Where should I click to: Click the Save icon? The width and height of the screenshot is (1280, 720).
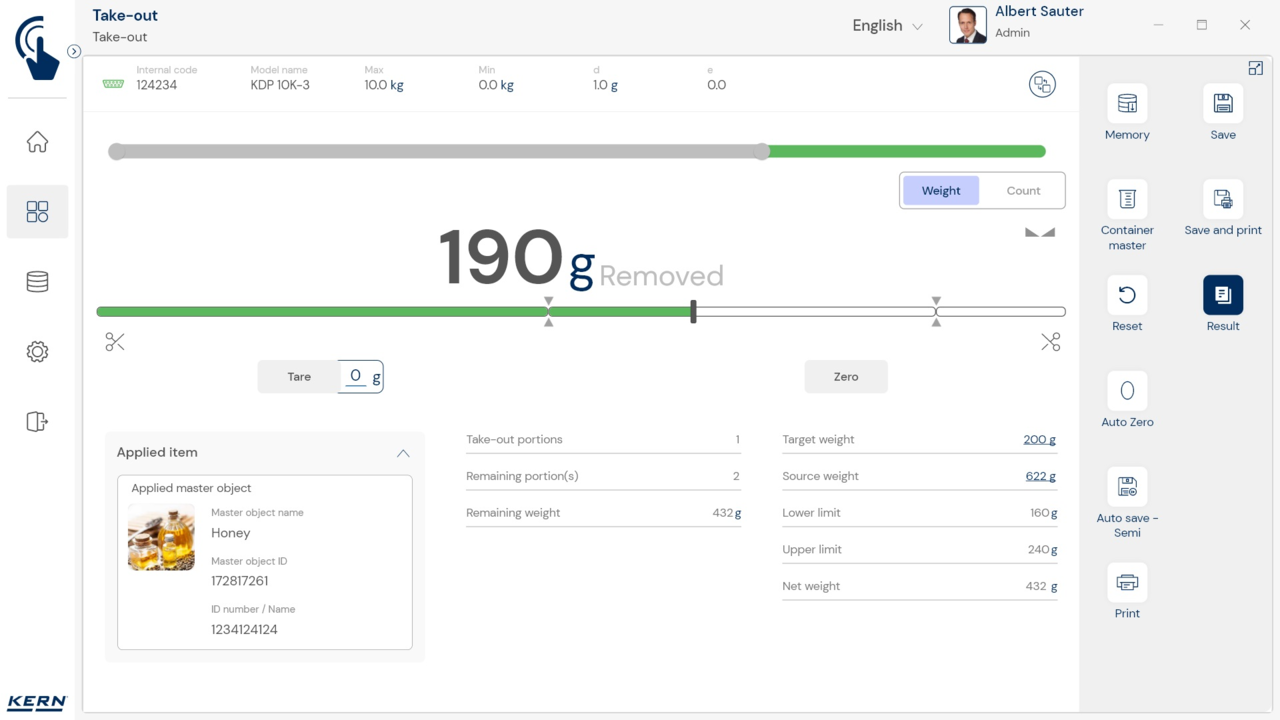click(x=1222, y=104)
